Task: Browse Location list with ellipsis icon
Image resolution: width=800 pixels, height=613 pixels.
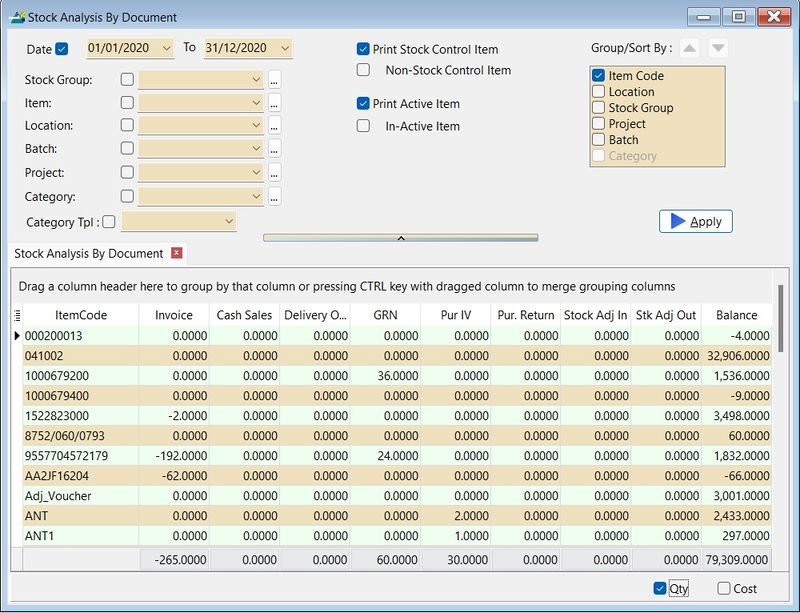Action: [x=273, y=128]
